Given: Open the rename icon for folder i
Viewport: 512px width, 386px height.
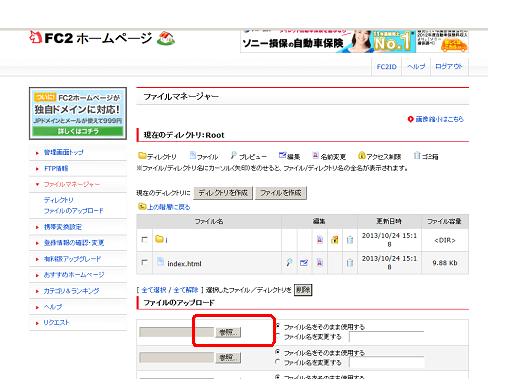Looking at the screenshot, I should coord(320,240).
